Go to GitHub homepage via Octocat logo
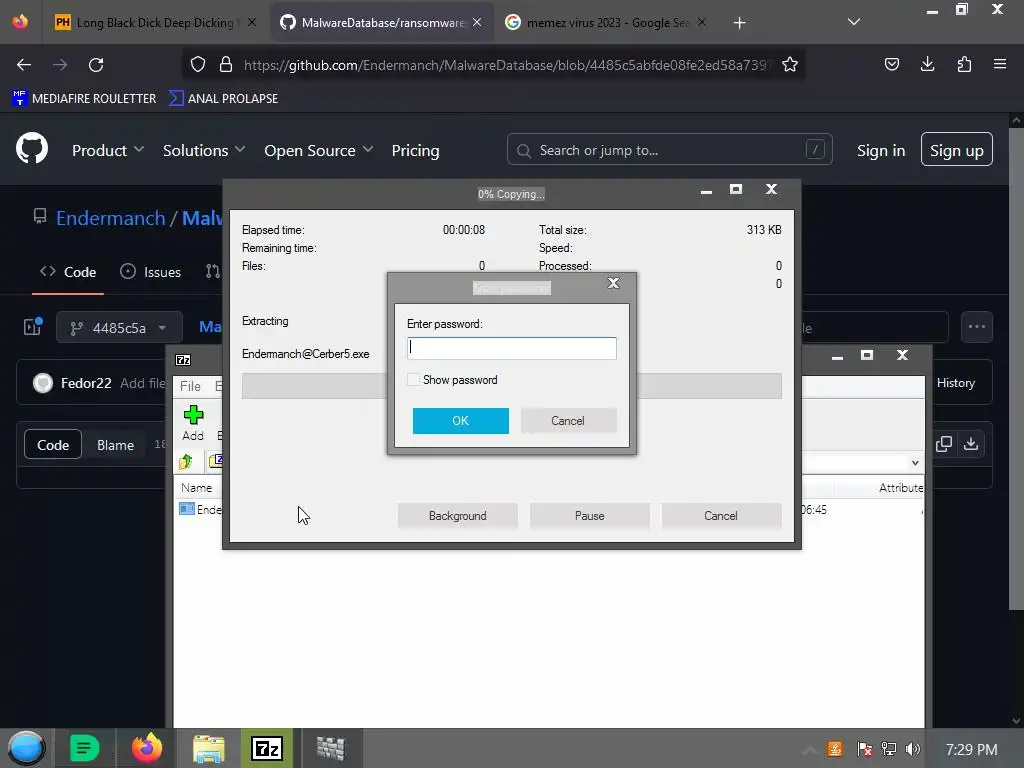Viewport: 1024px width, 768px height. pos(32,150)
